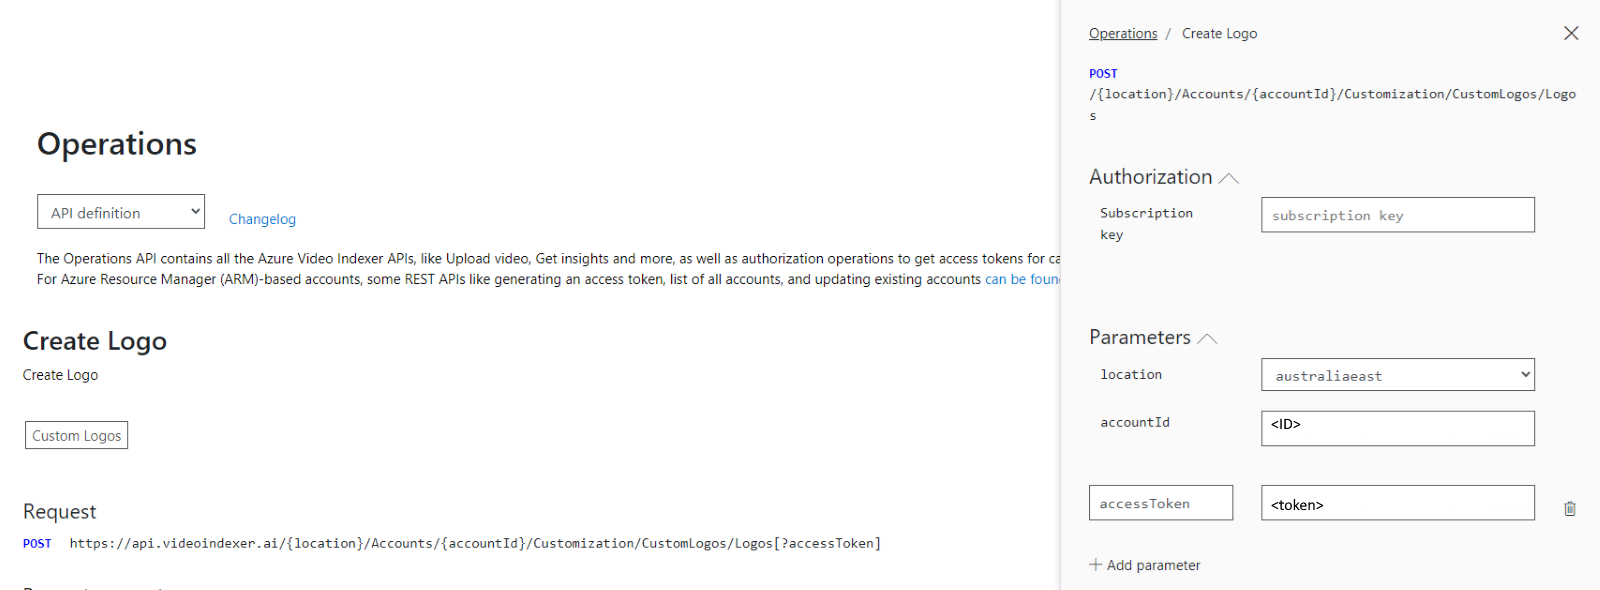Open the Changelog link
The height and width of the screenshot is (590, 1600).
pyautogui.click(x=262, y=219)
